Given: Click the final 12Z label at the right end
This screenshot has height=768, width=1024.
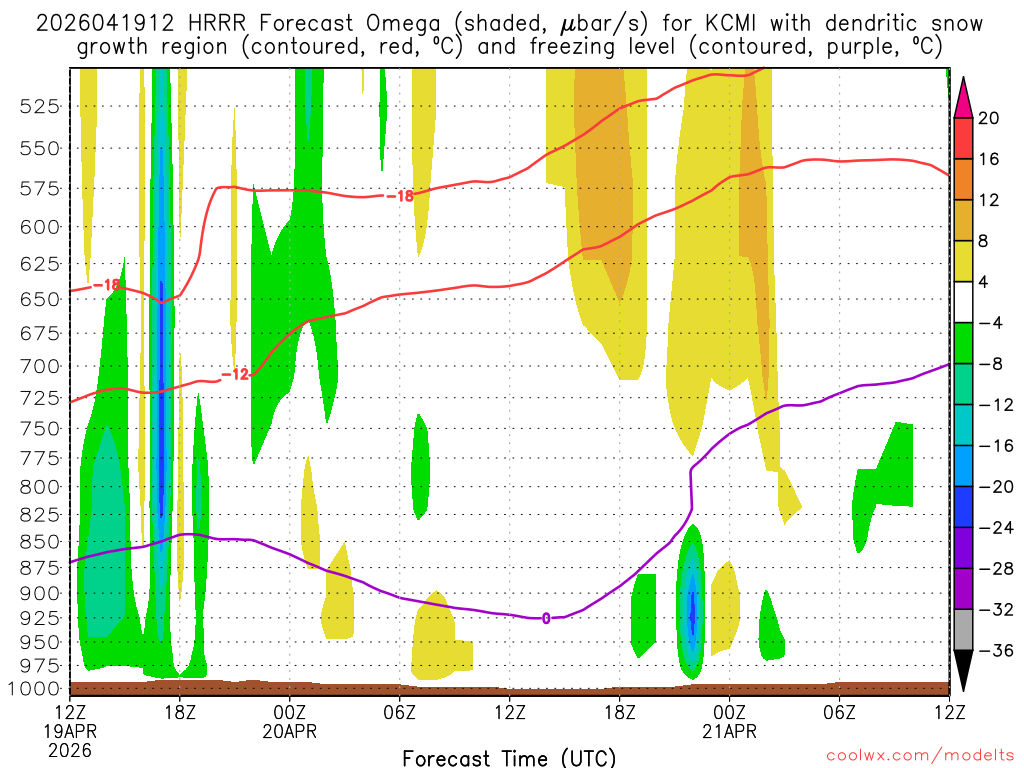Looking at the screenshot, I should [x=949, y=712].
